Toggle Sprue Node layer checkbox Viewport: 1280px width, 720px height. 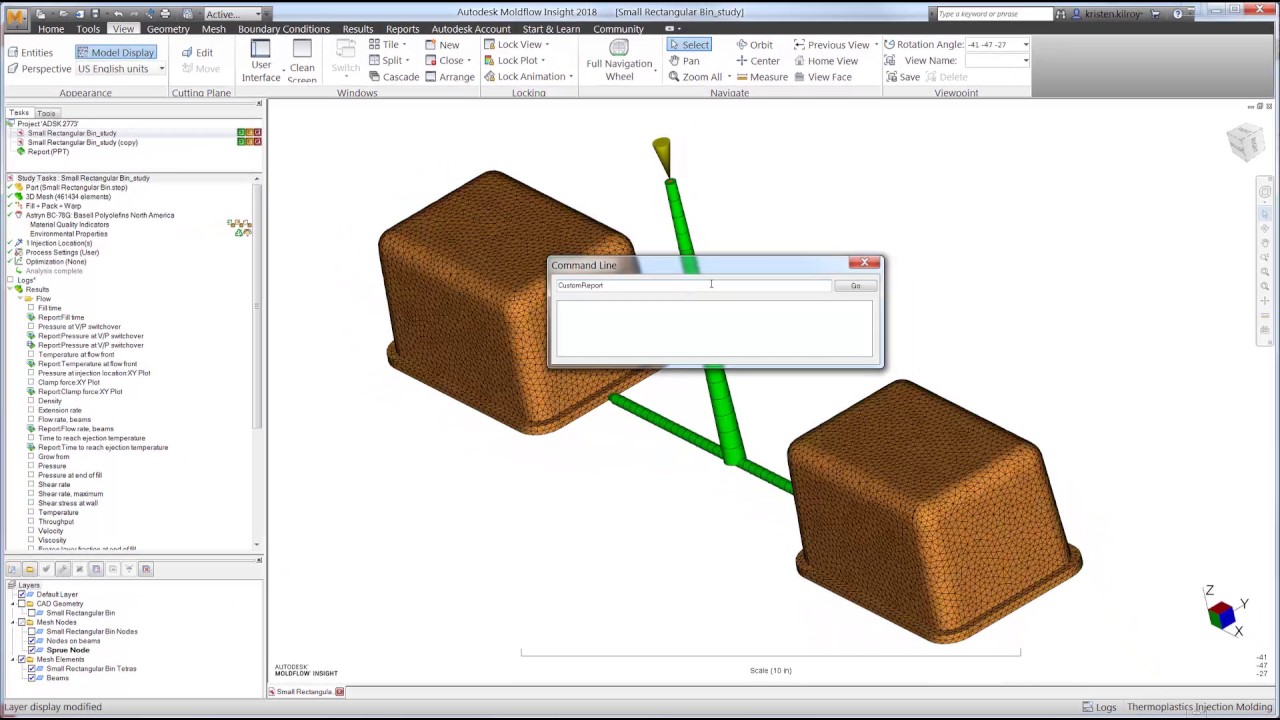pos(31,650)
